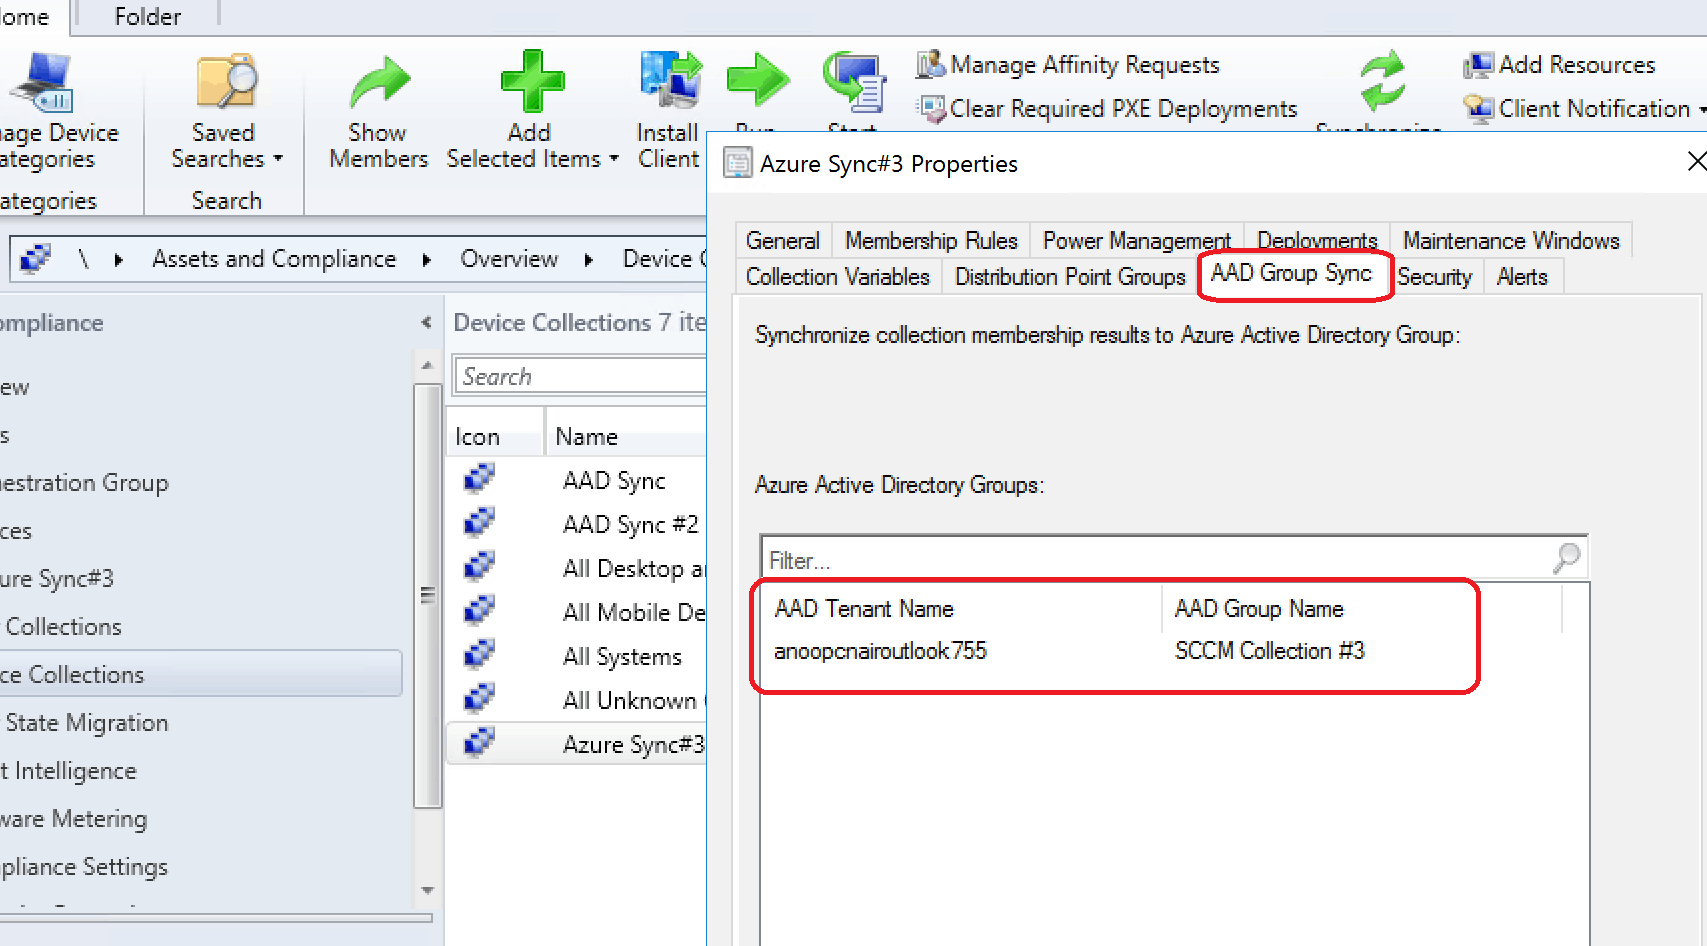Open the Collection Variables tab
Viewport: 1707px width, 946px height.
pyautogui.click(x=838, y=277)
